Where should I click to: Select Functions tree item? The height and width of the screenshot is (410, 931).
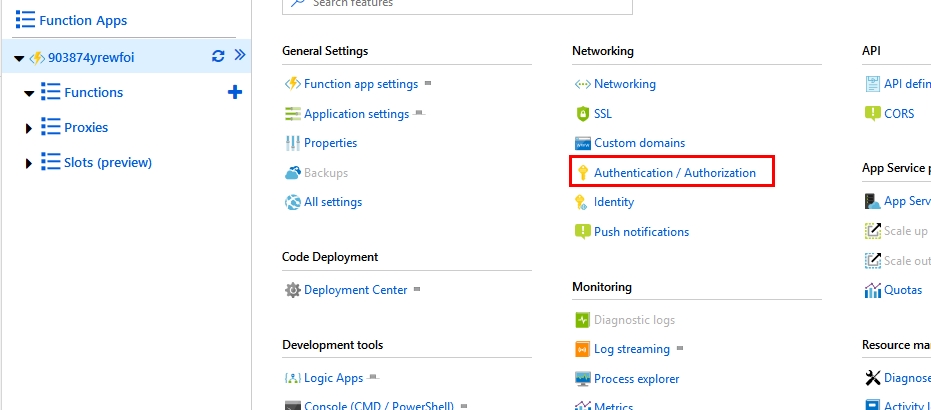93,92
